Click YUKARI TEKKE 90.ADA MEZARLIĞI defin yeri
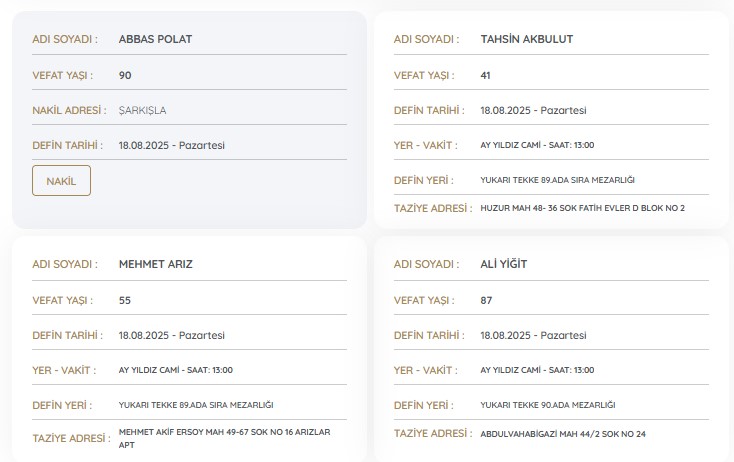This screenshot has height=462, width=734. point(547,405)
